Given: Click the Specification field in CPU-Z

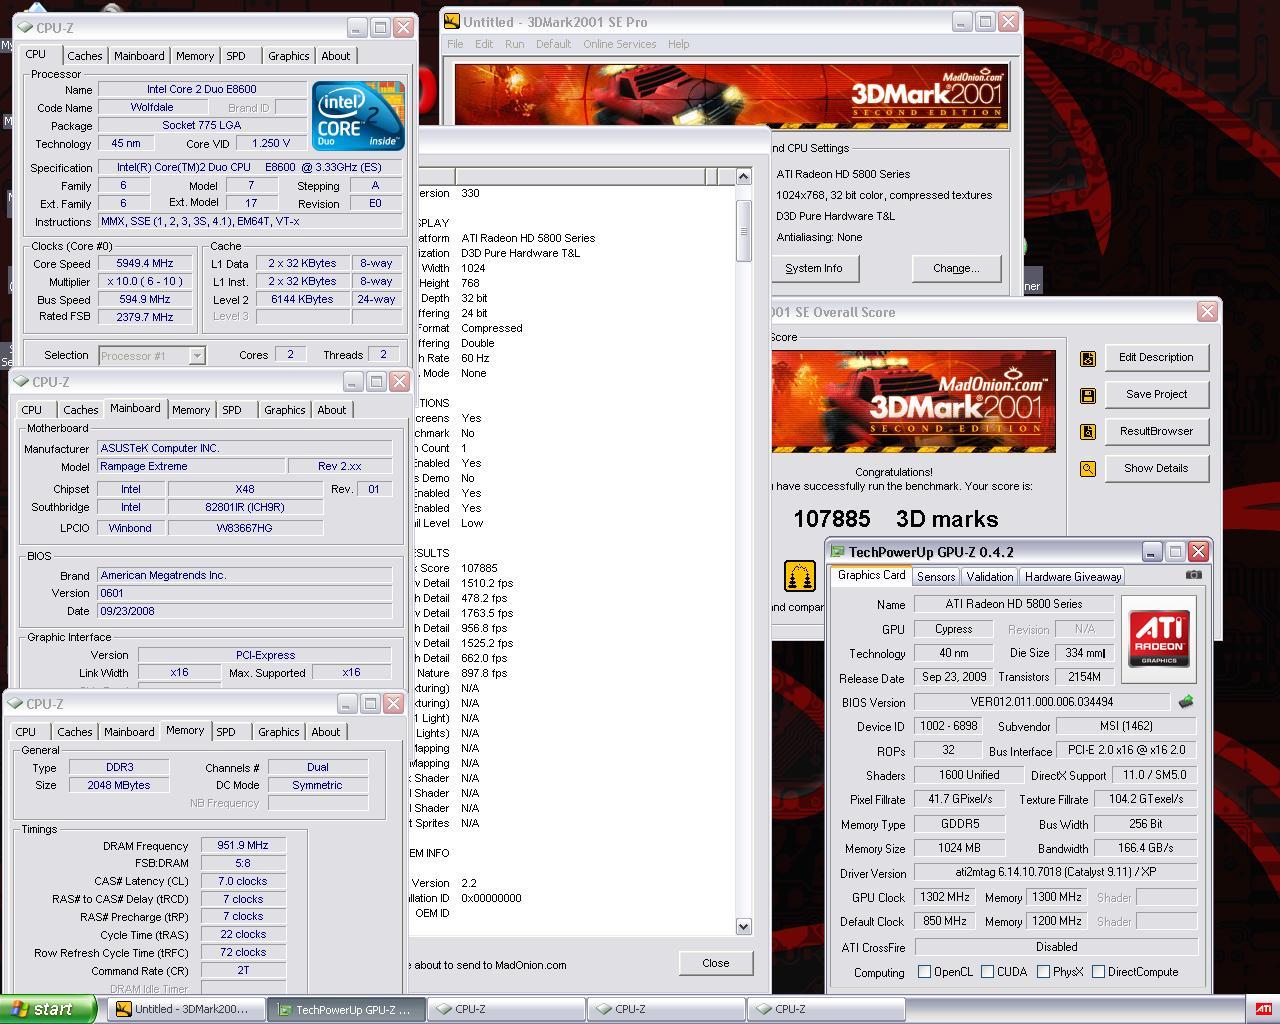Looking at the screenshot, I should tap(250, 168).
